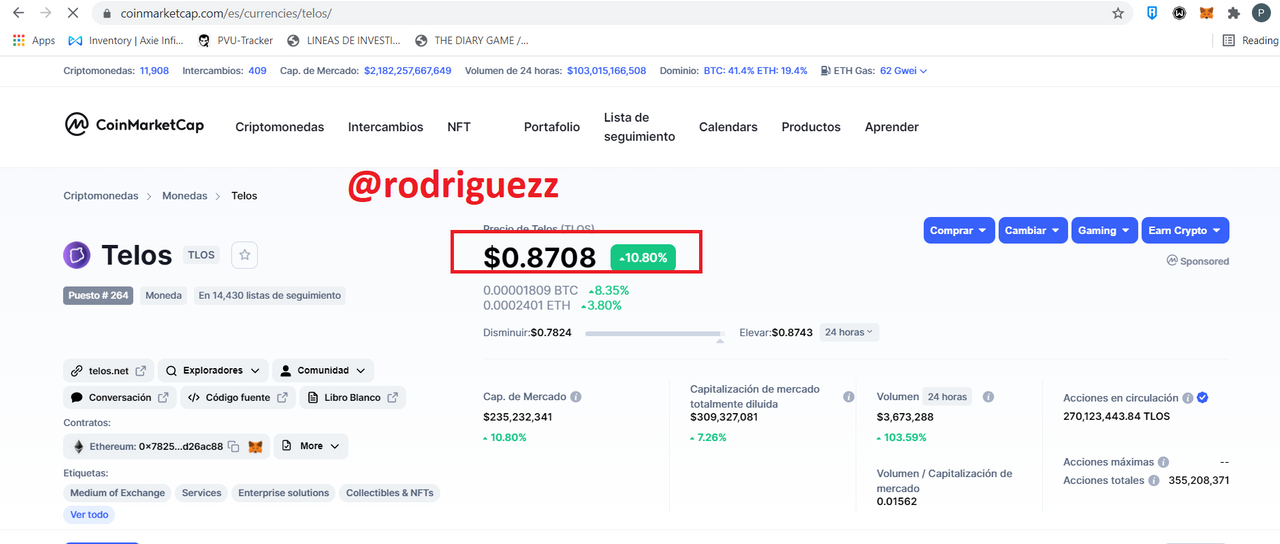Open Libro Blanco whitepaper link
This screenshot has height=544, width=1280.
click(x=352, y=397)
